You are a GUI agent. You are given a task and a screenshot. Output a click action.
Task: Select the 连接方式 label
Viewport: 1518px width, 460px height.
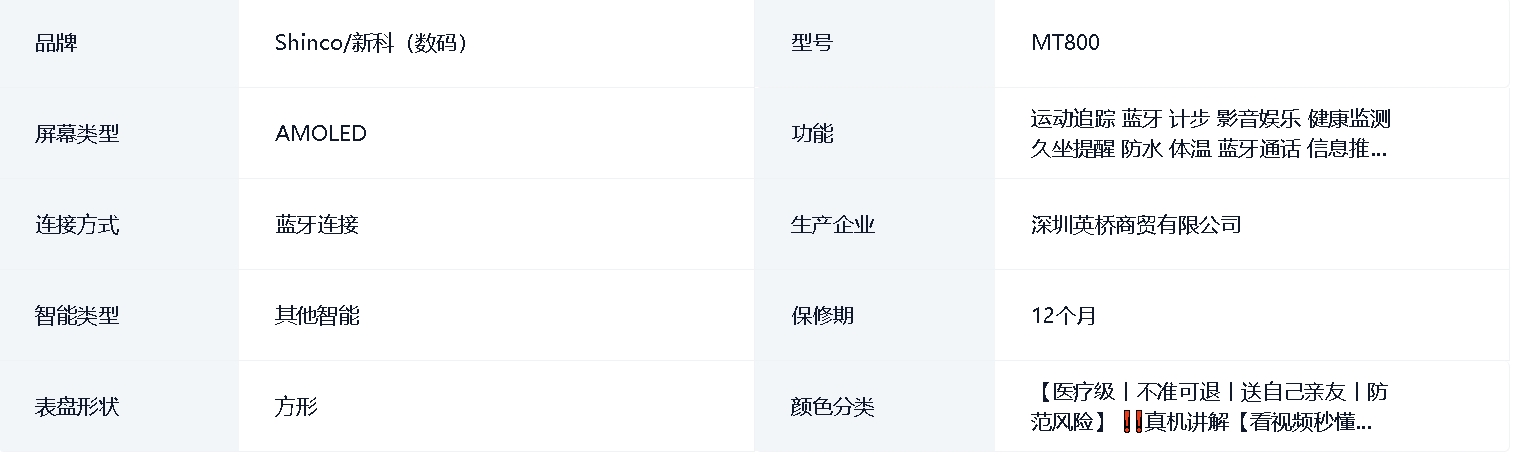point(77,225)
